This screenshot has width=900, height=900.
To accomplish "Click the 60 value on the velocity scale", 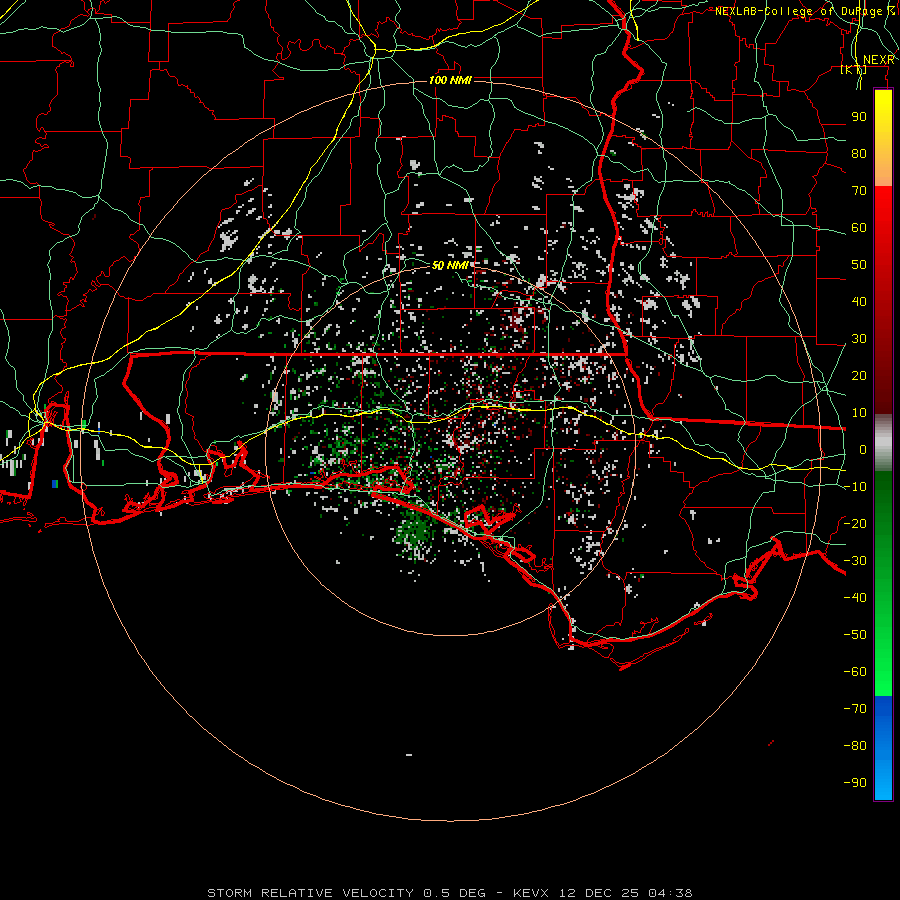I will tap(859, 228).
